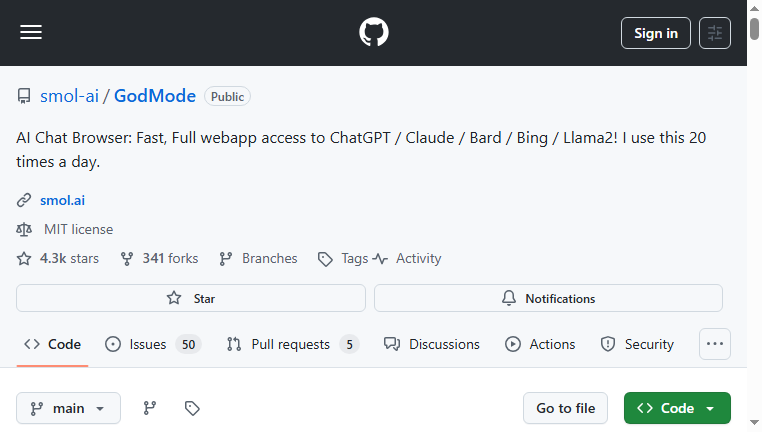This screenshot has width=762, height=432.
Task: Expand the green Code dropdown button
Action: pyautogui.click(x=677, y=408)
